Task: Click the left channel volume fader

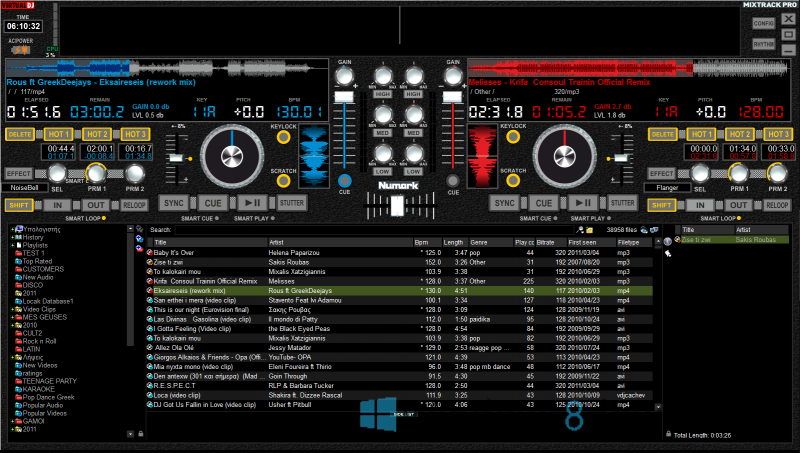Action: 344,97
